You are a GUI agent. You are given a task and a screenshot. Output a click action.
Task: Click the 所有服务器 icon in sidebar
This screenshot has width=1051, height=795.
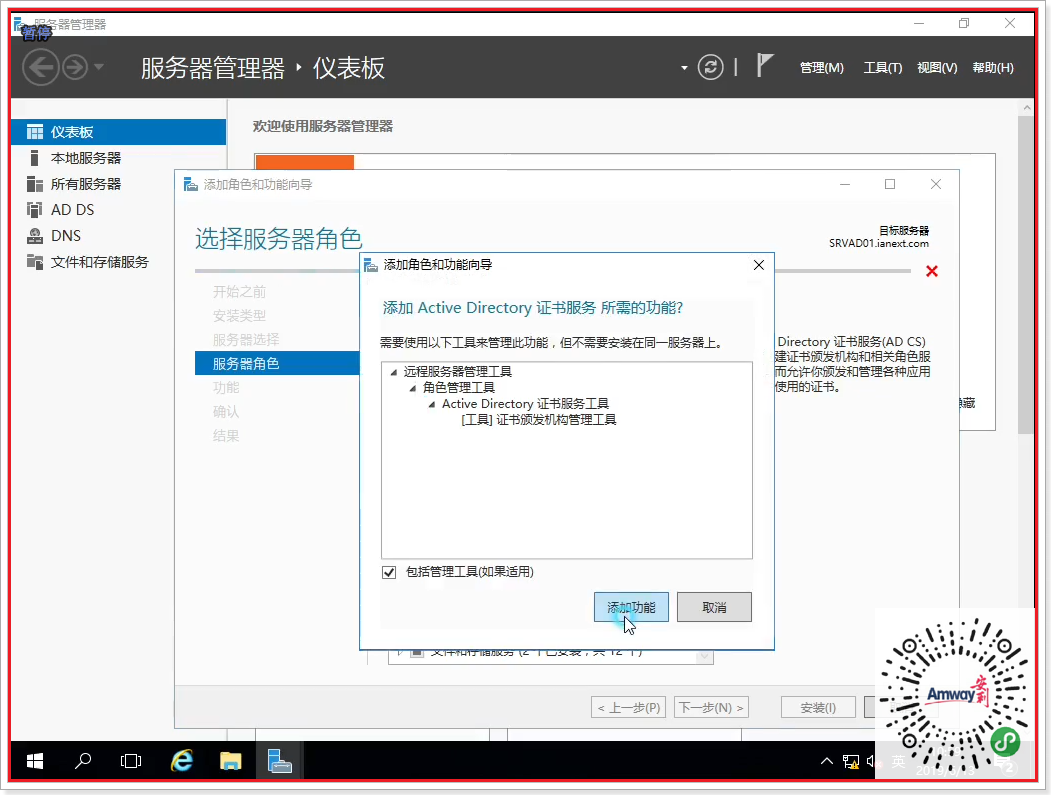[34, 184]
